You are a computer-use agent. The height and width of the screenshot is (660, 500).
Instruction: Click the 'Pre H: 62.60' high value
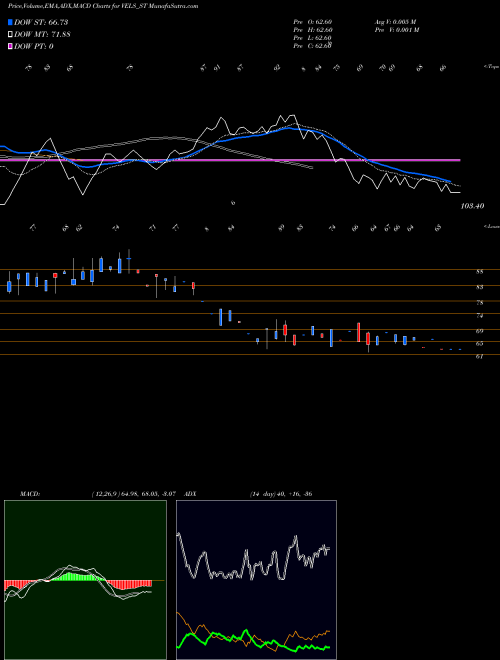click(x=313, y=30)
